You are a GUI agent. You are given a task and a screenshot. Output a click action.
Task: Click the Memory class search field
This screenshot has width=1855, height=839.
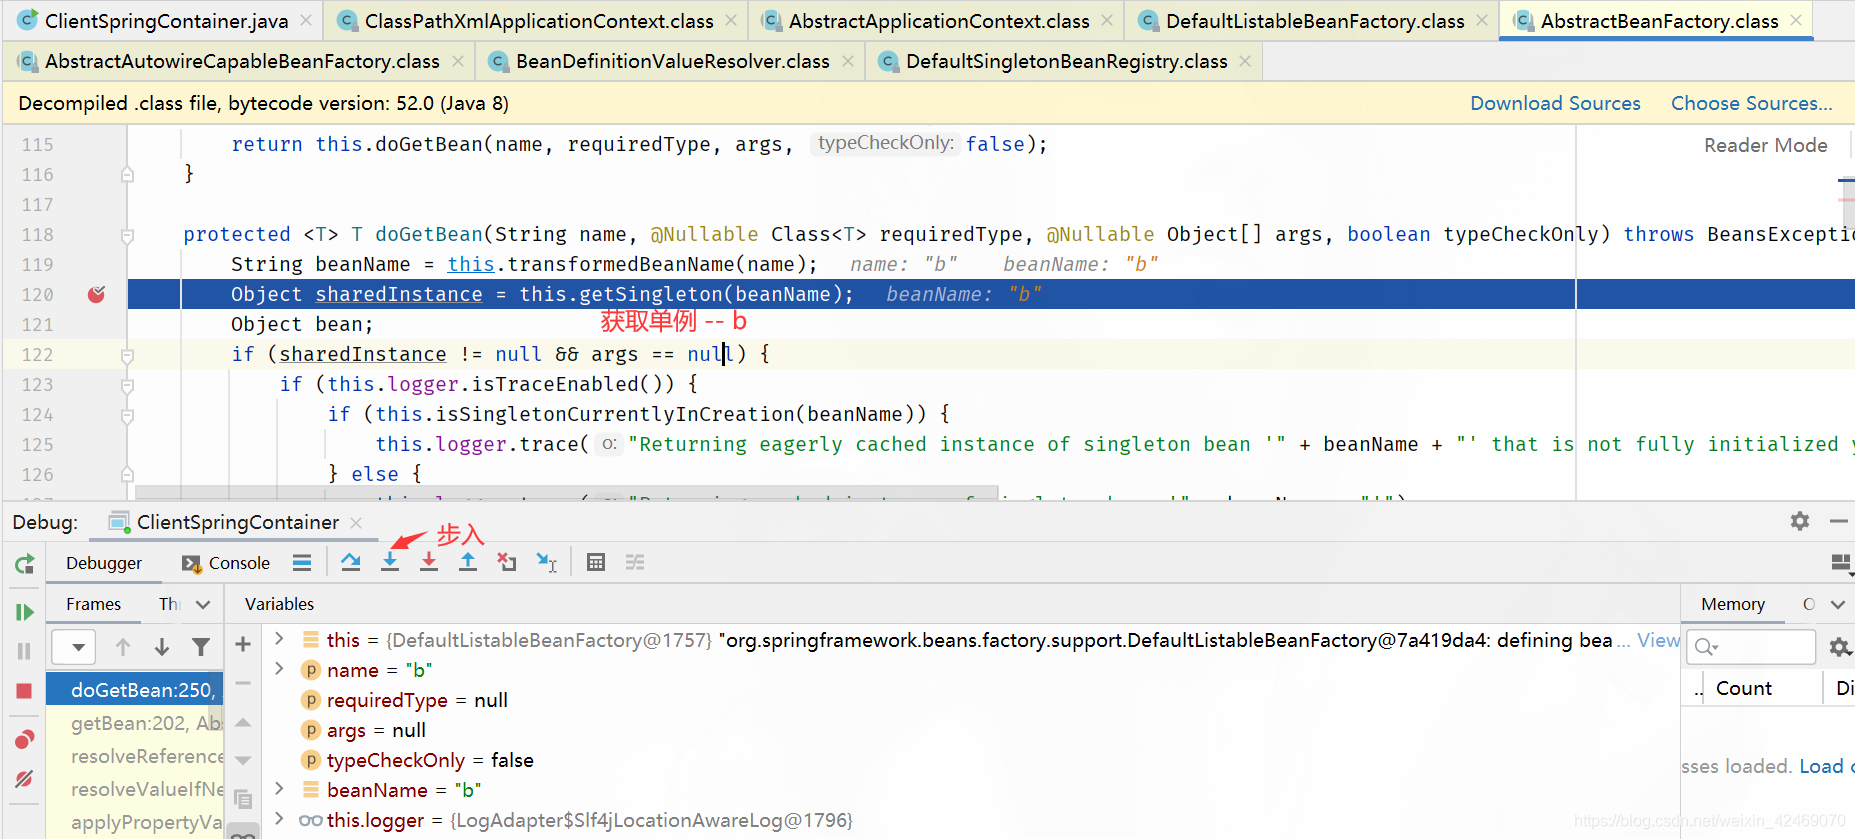click(x=1751, y=647)
